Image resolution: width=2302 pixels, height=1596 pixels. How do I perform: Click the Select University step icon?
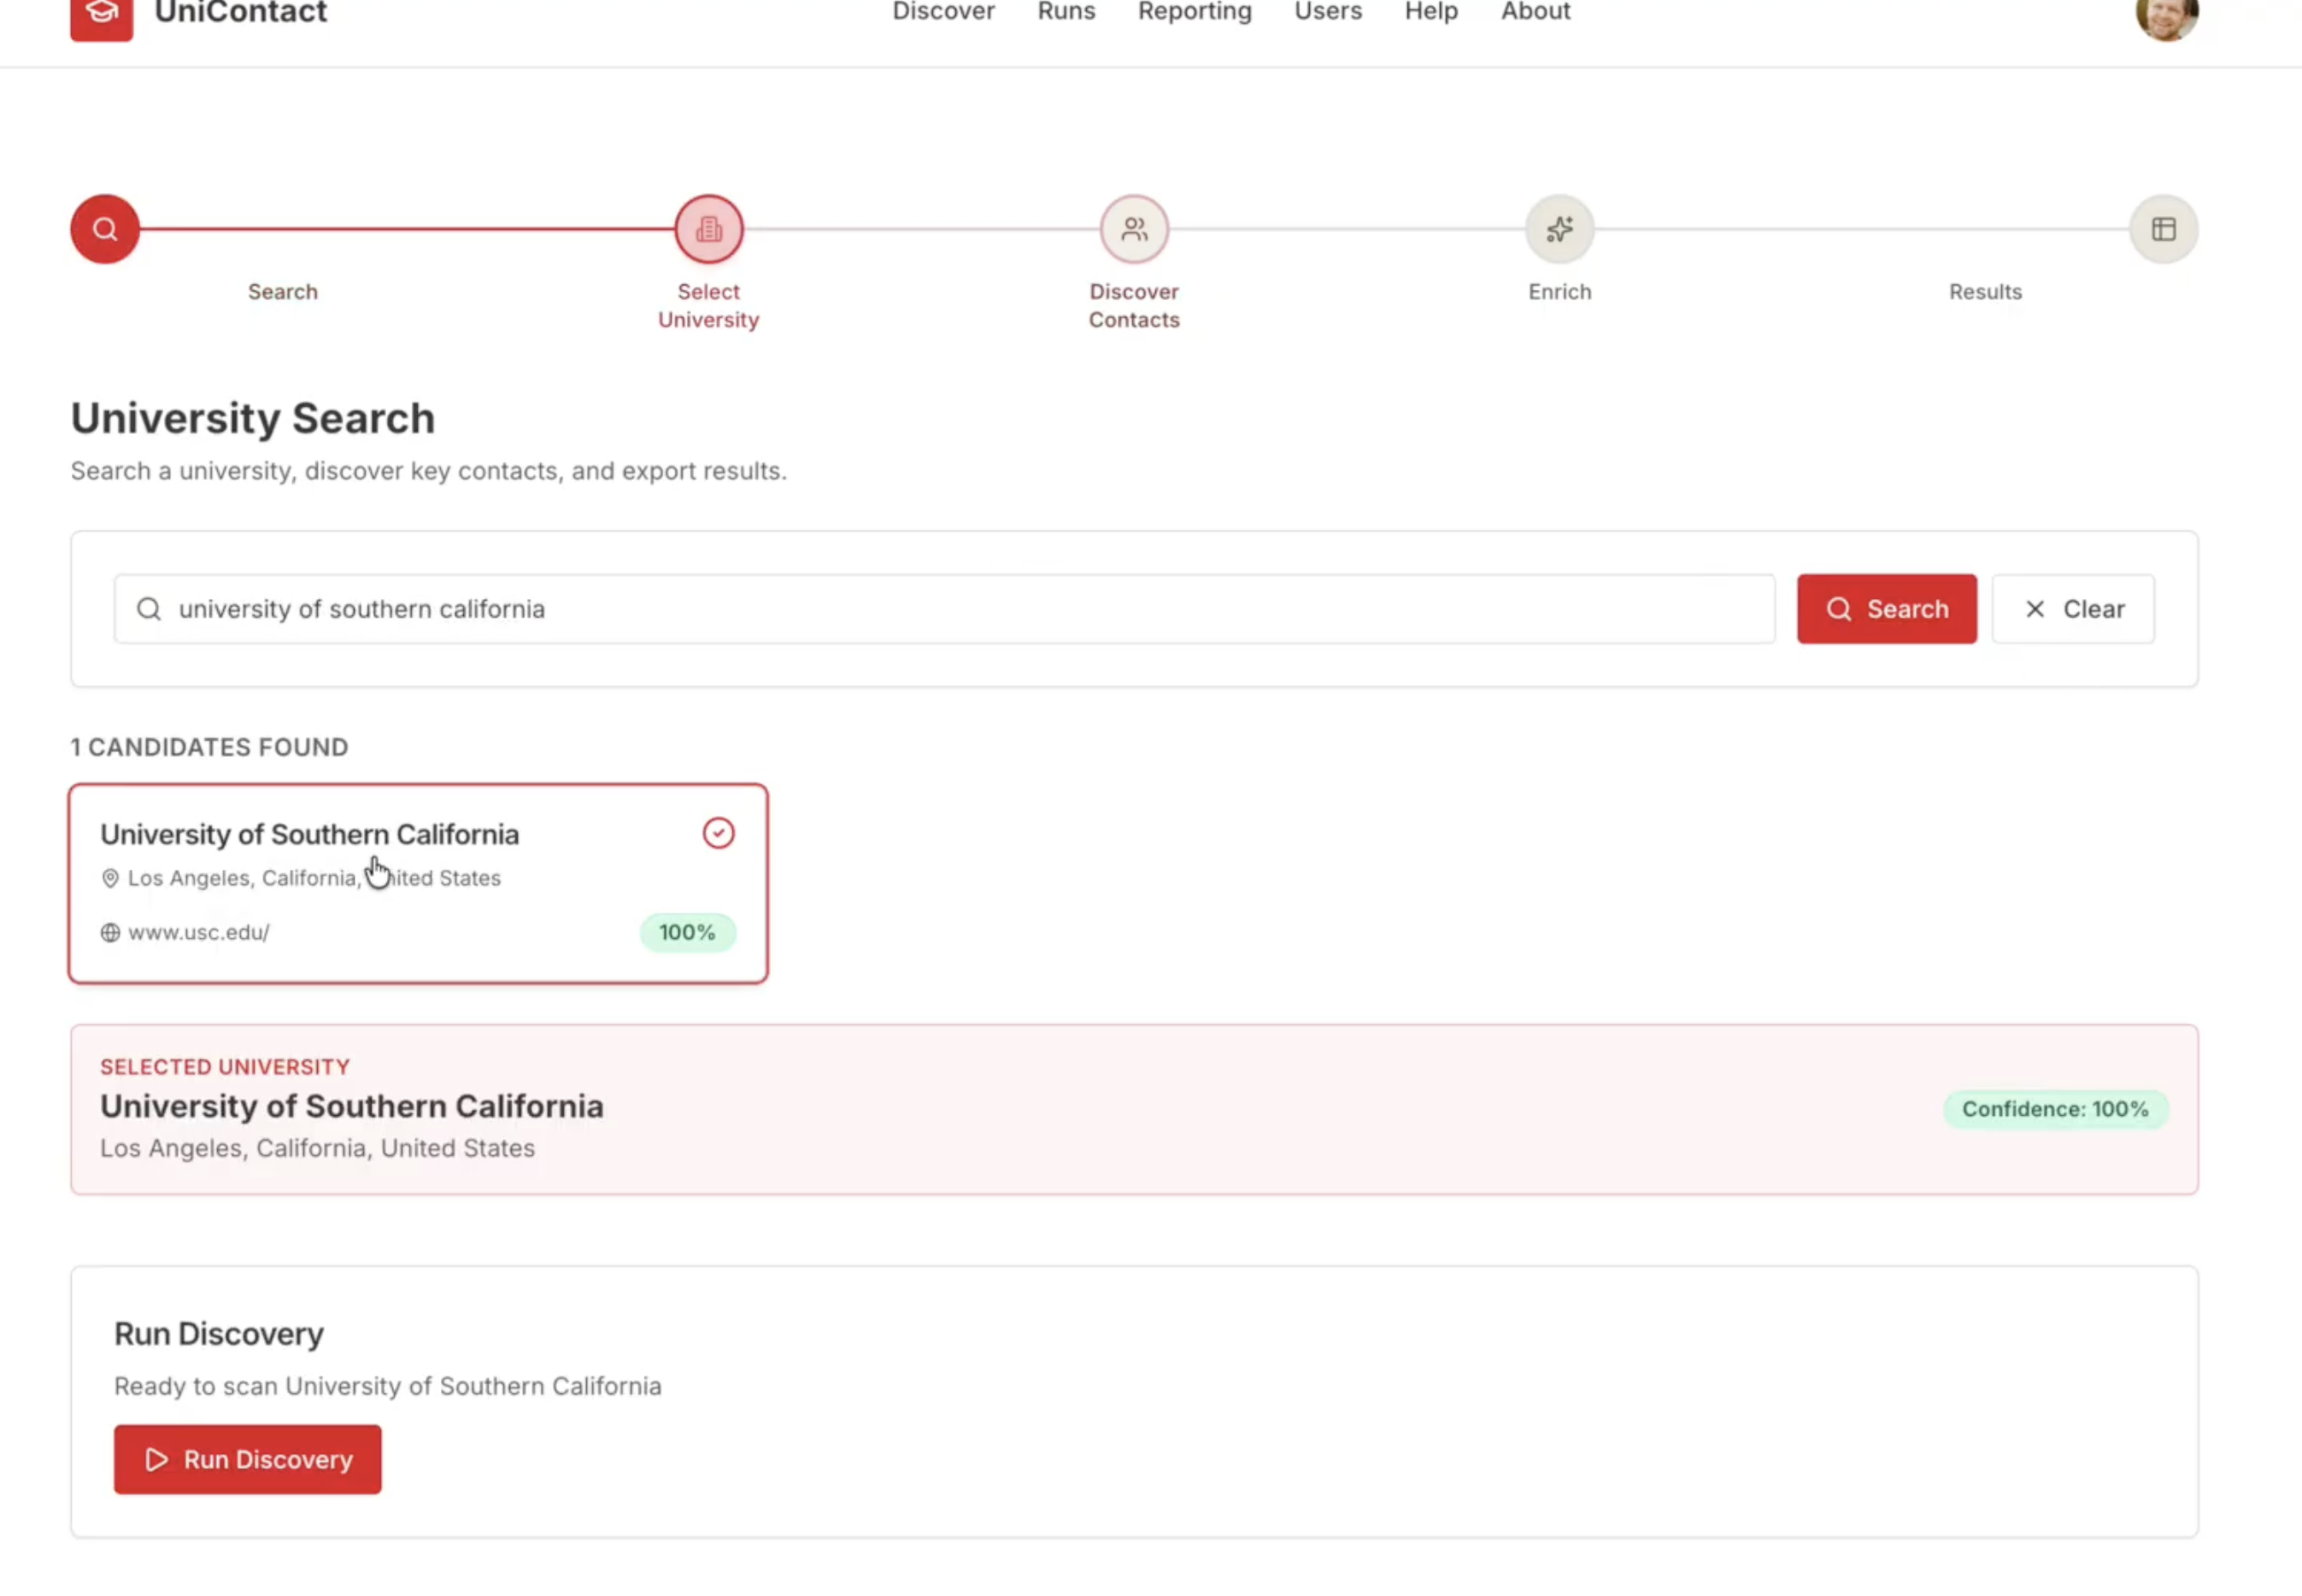pos(709,229)
